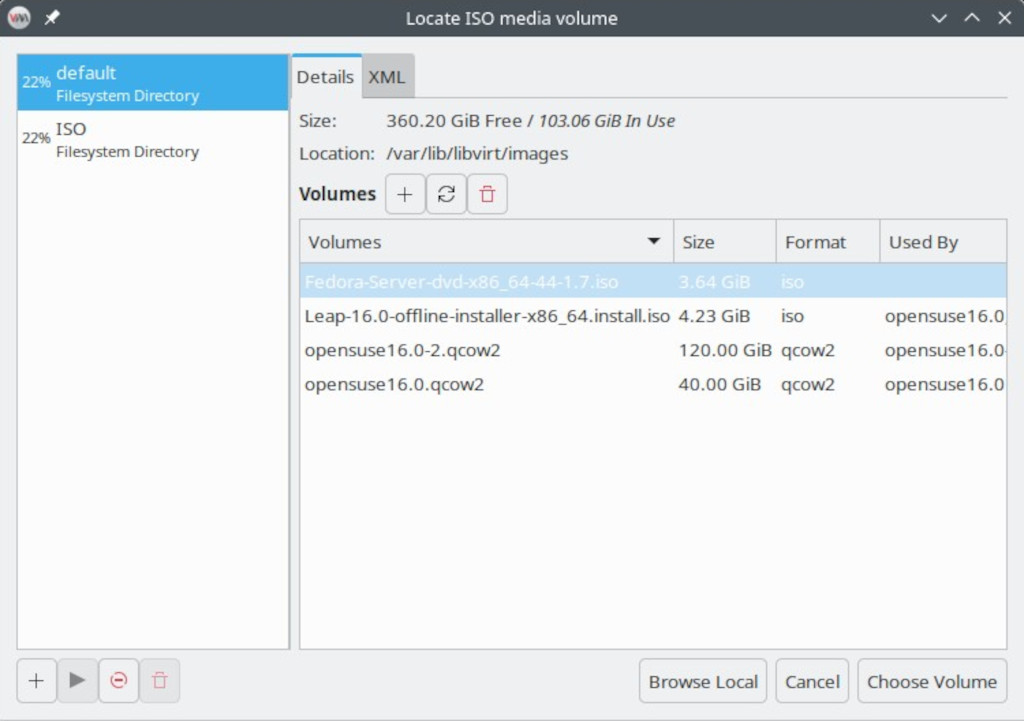Image resolution: width=1024 pixels, height=721 pixels.
Task: Click the location path /var/lib/libvirt/images
Action: 477,153
